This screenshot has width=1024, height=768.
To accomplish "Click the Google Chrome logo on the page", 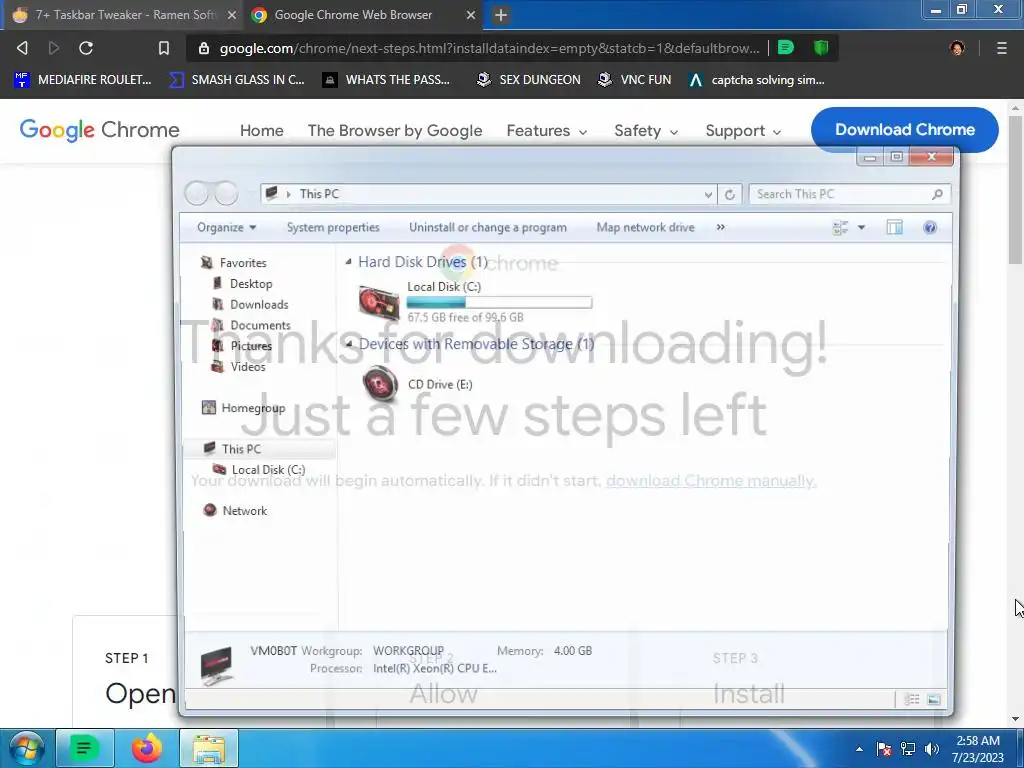I will click(x=99, y=130).
